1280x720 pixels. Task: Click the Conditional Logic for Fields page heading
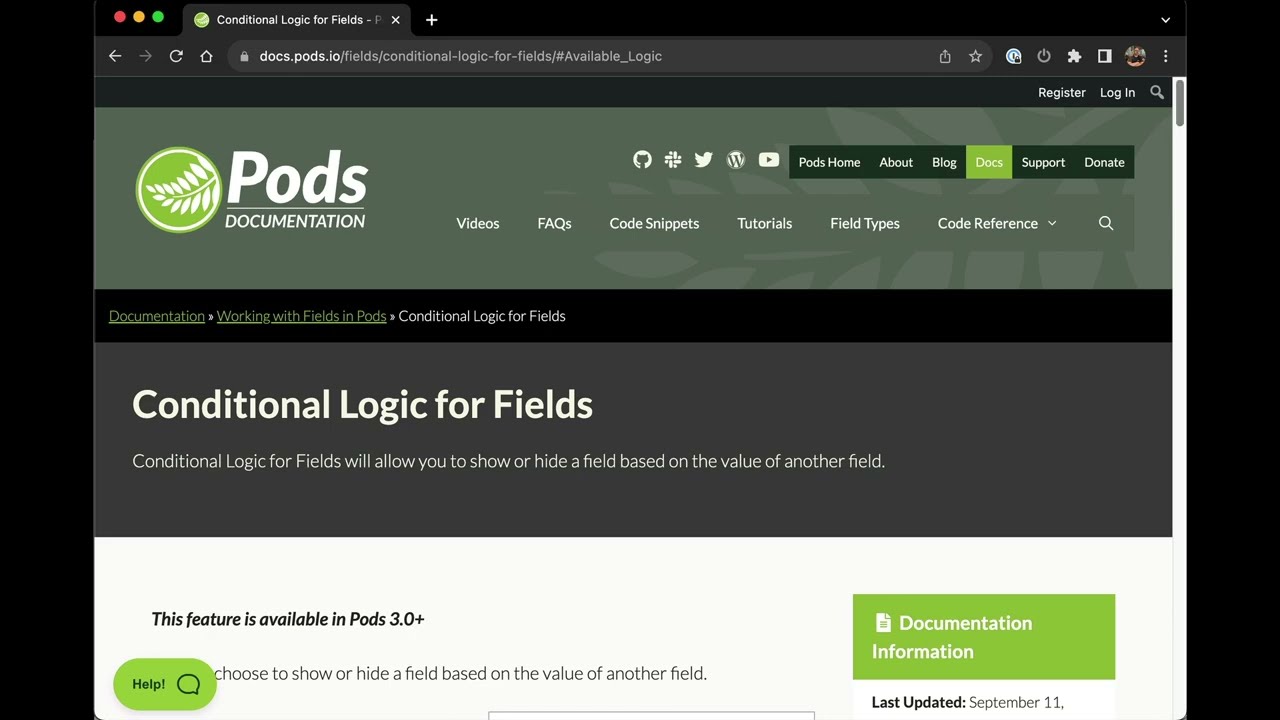(x=362, y=404)
